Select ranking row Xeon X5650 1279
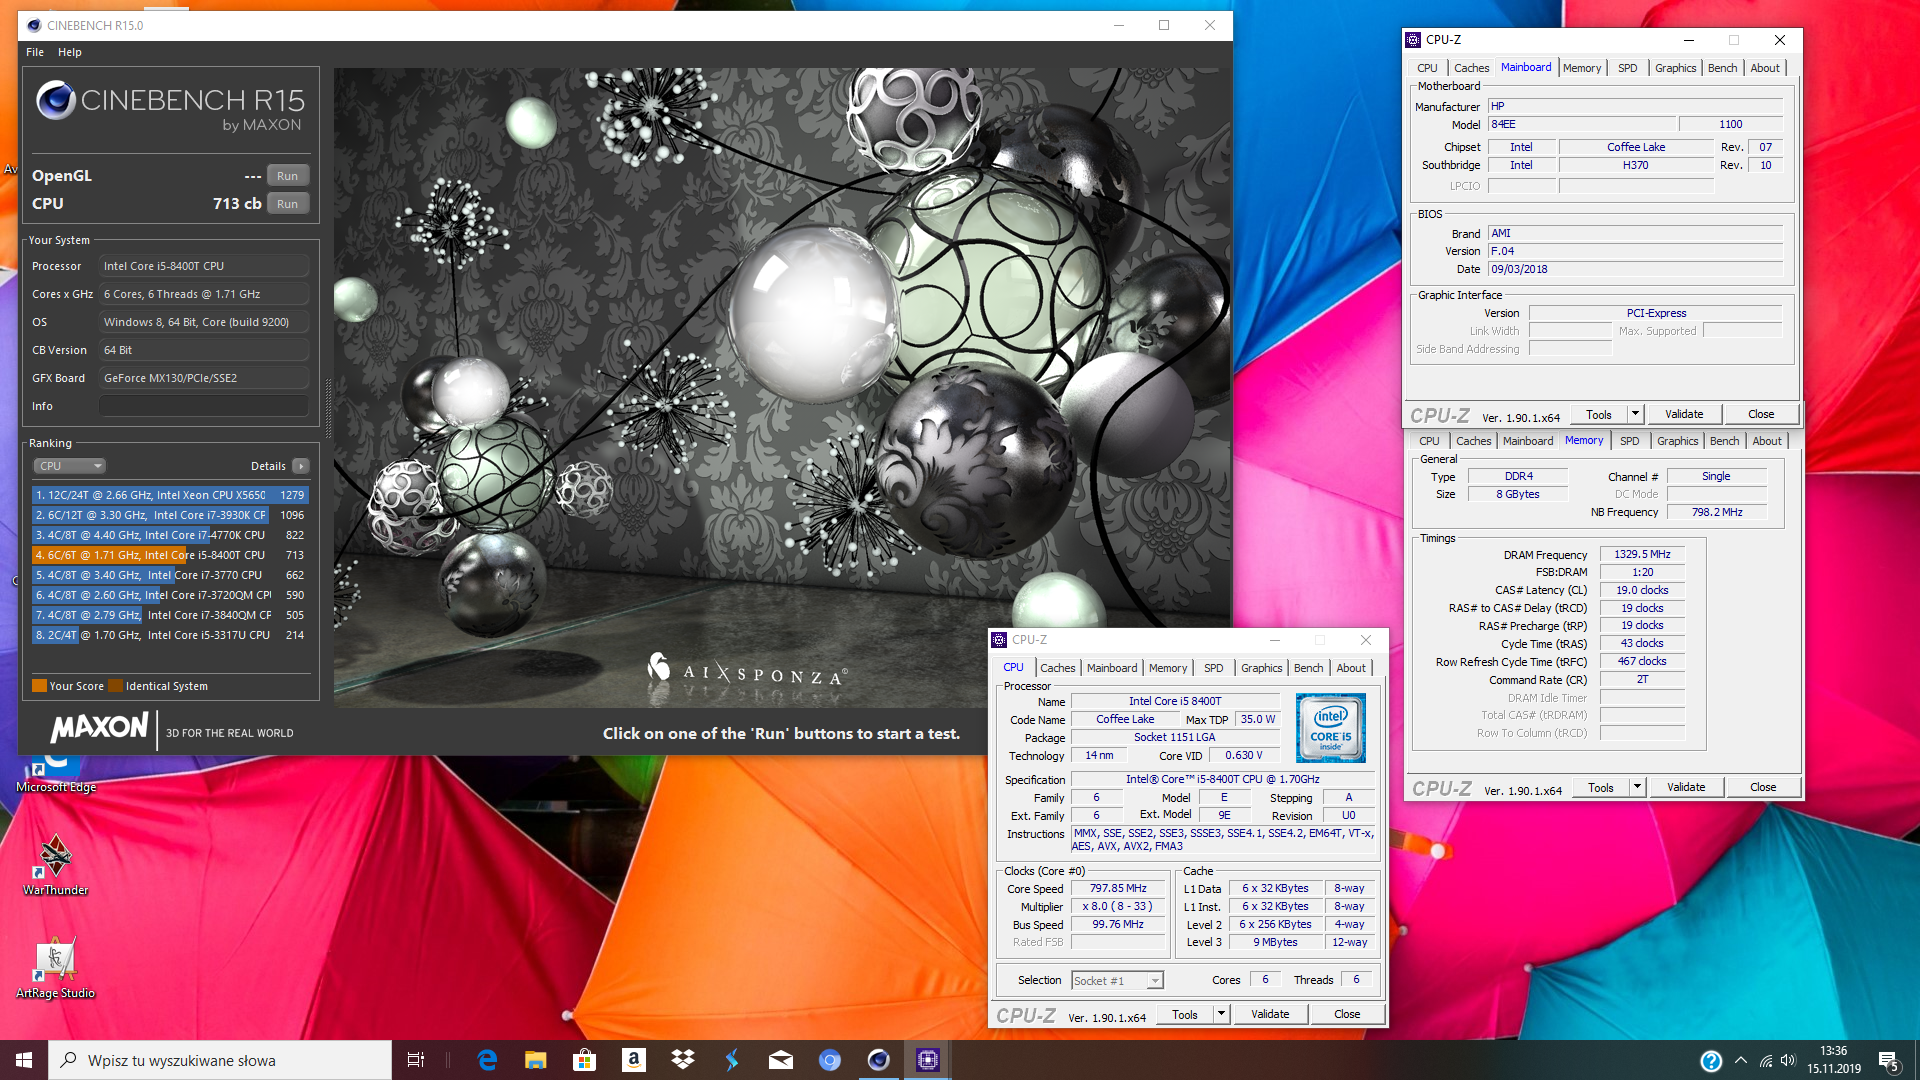Viewport: 1920px width, 1080px height. [170, 495]
